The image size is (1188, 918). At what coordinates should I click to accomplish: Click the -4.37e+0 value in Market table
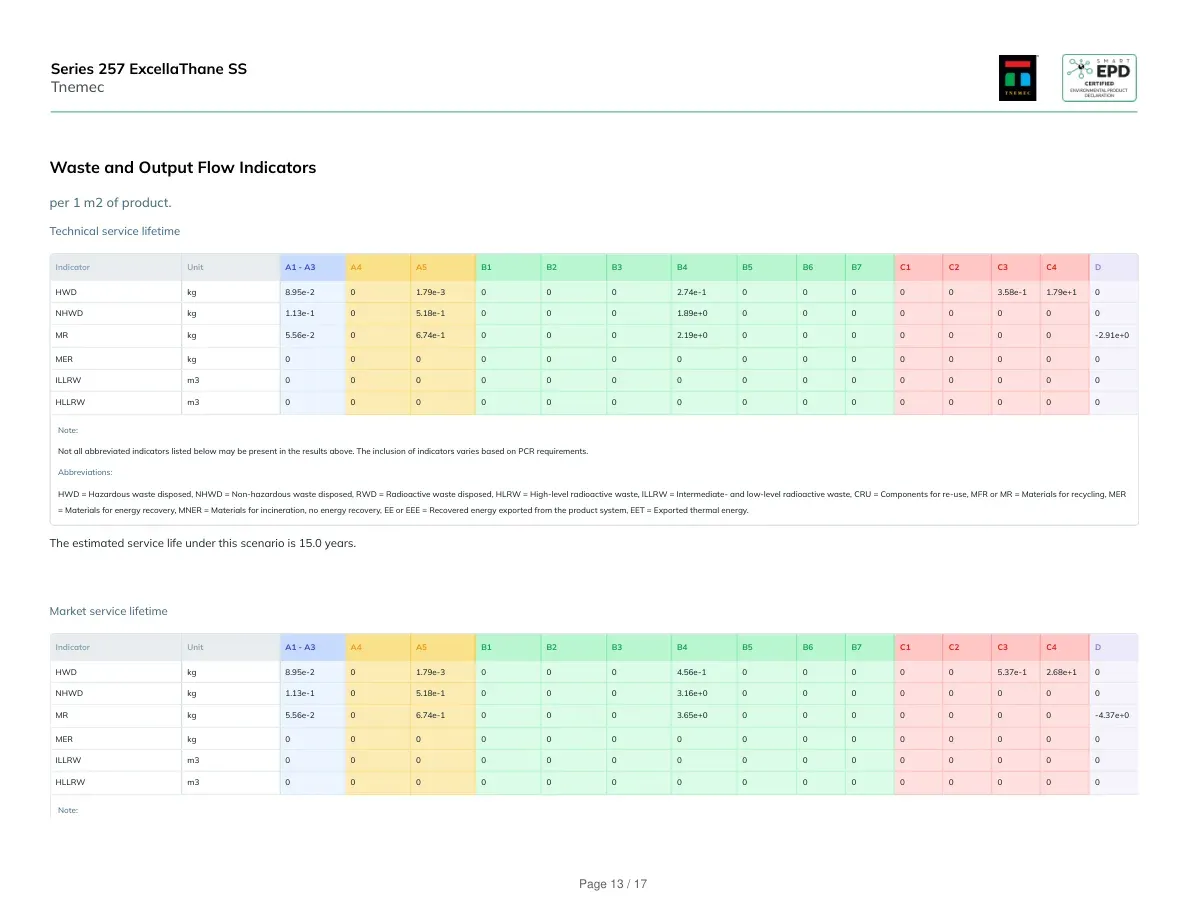click(x=1111, y=716)
